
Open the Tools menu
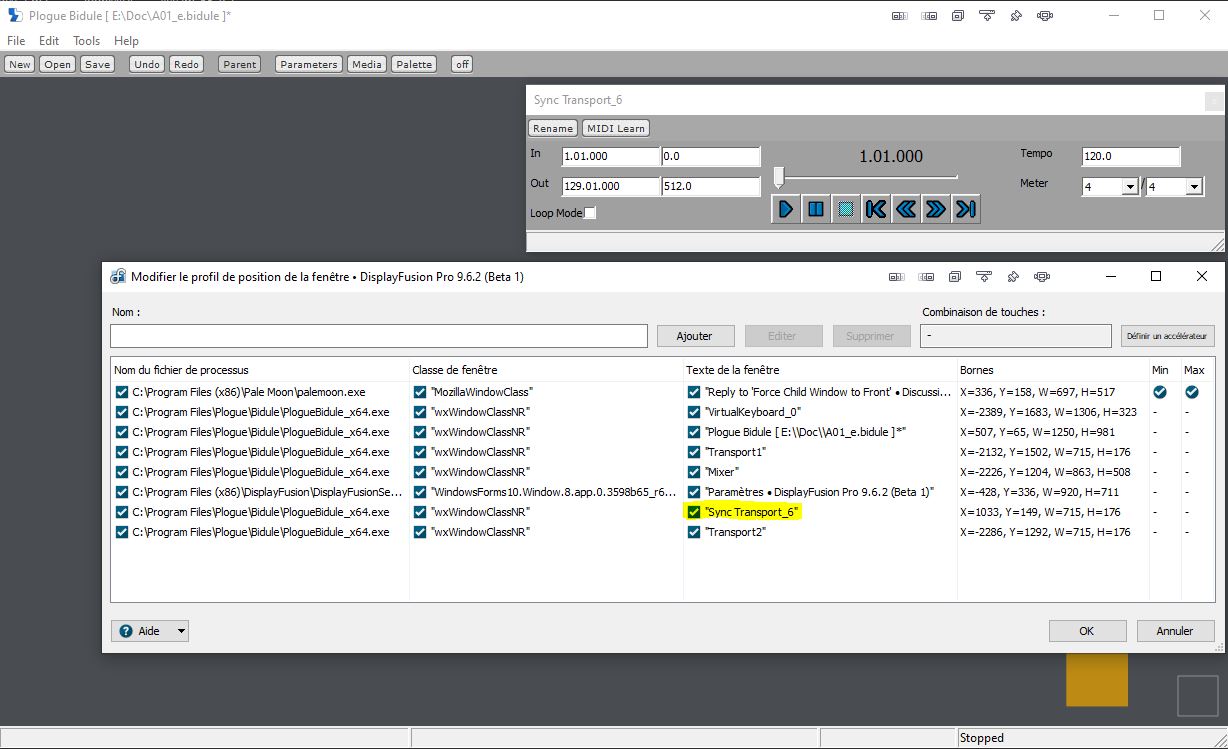tap(87, 41)
